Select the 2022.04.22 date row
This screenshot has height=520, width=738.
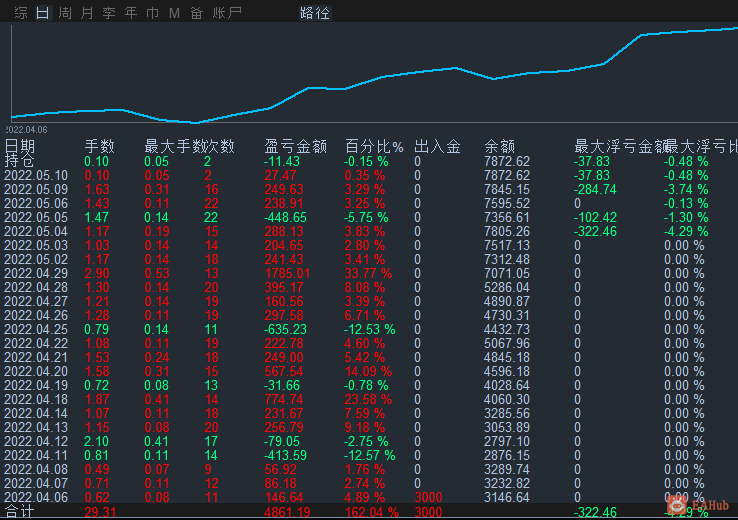pyautogui.click(x=36, y=344)
